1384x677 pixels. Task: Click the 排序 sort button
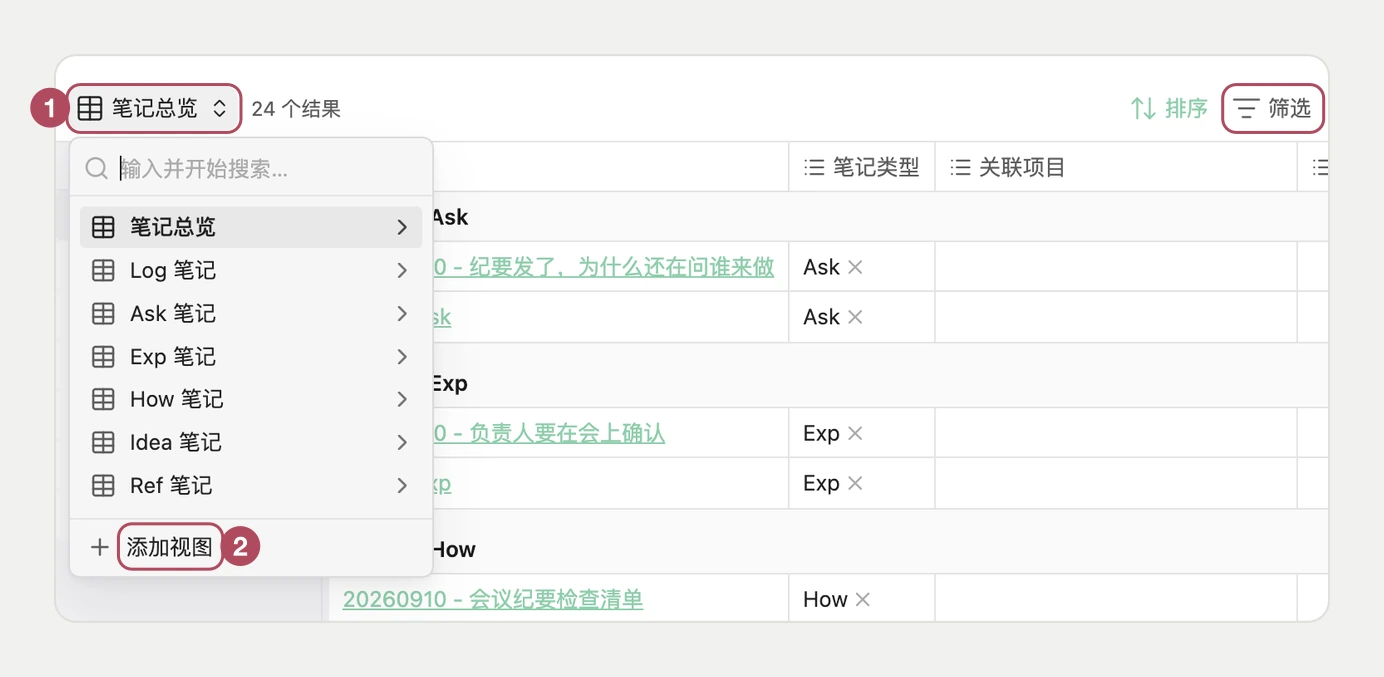1169,108
